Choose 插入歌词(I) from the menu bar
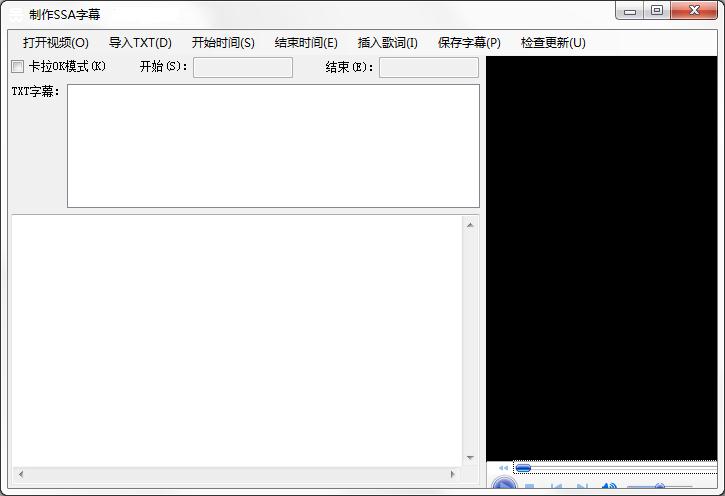725x496 pixels. [387, 43]
